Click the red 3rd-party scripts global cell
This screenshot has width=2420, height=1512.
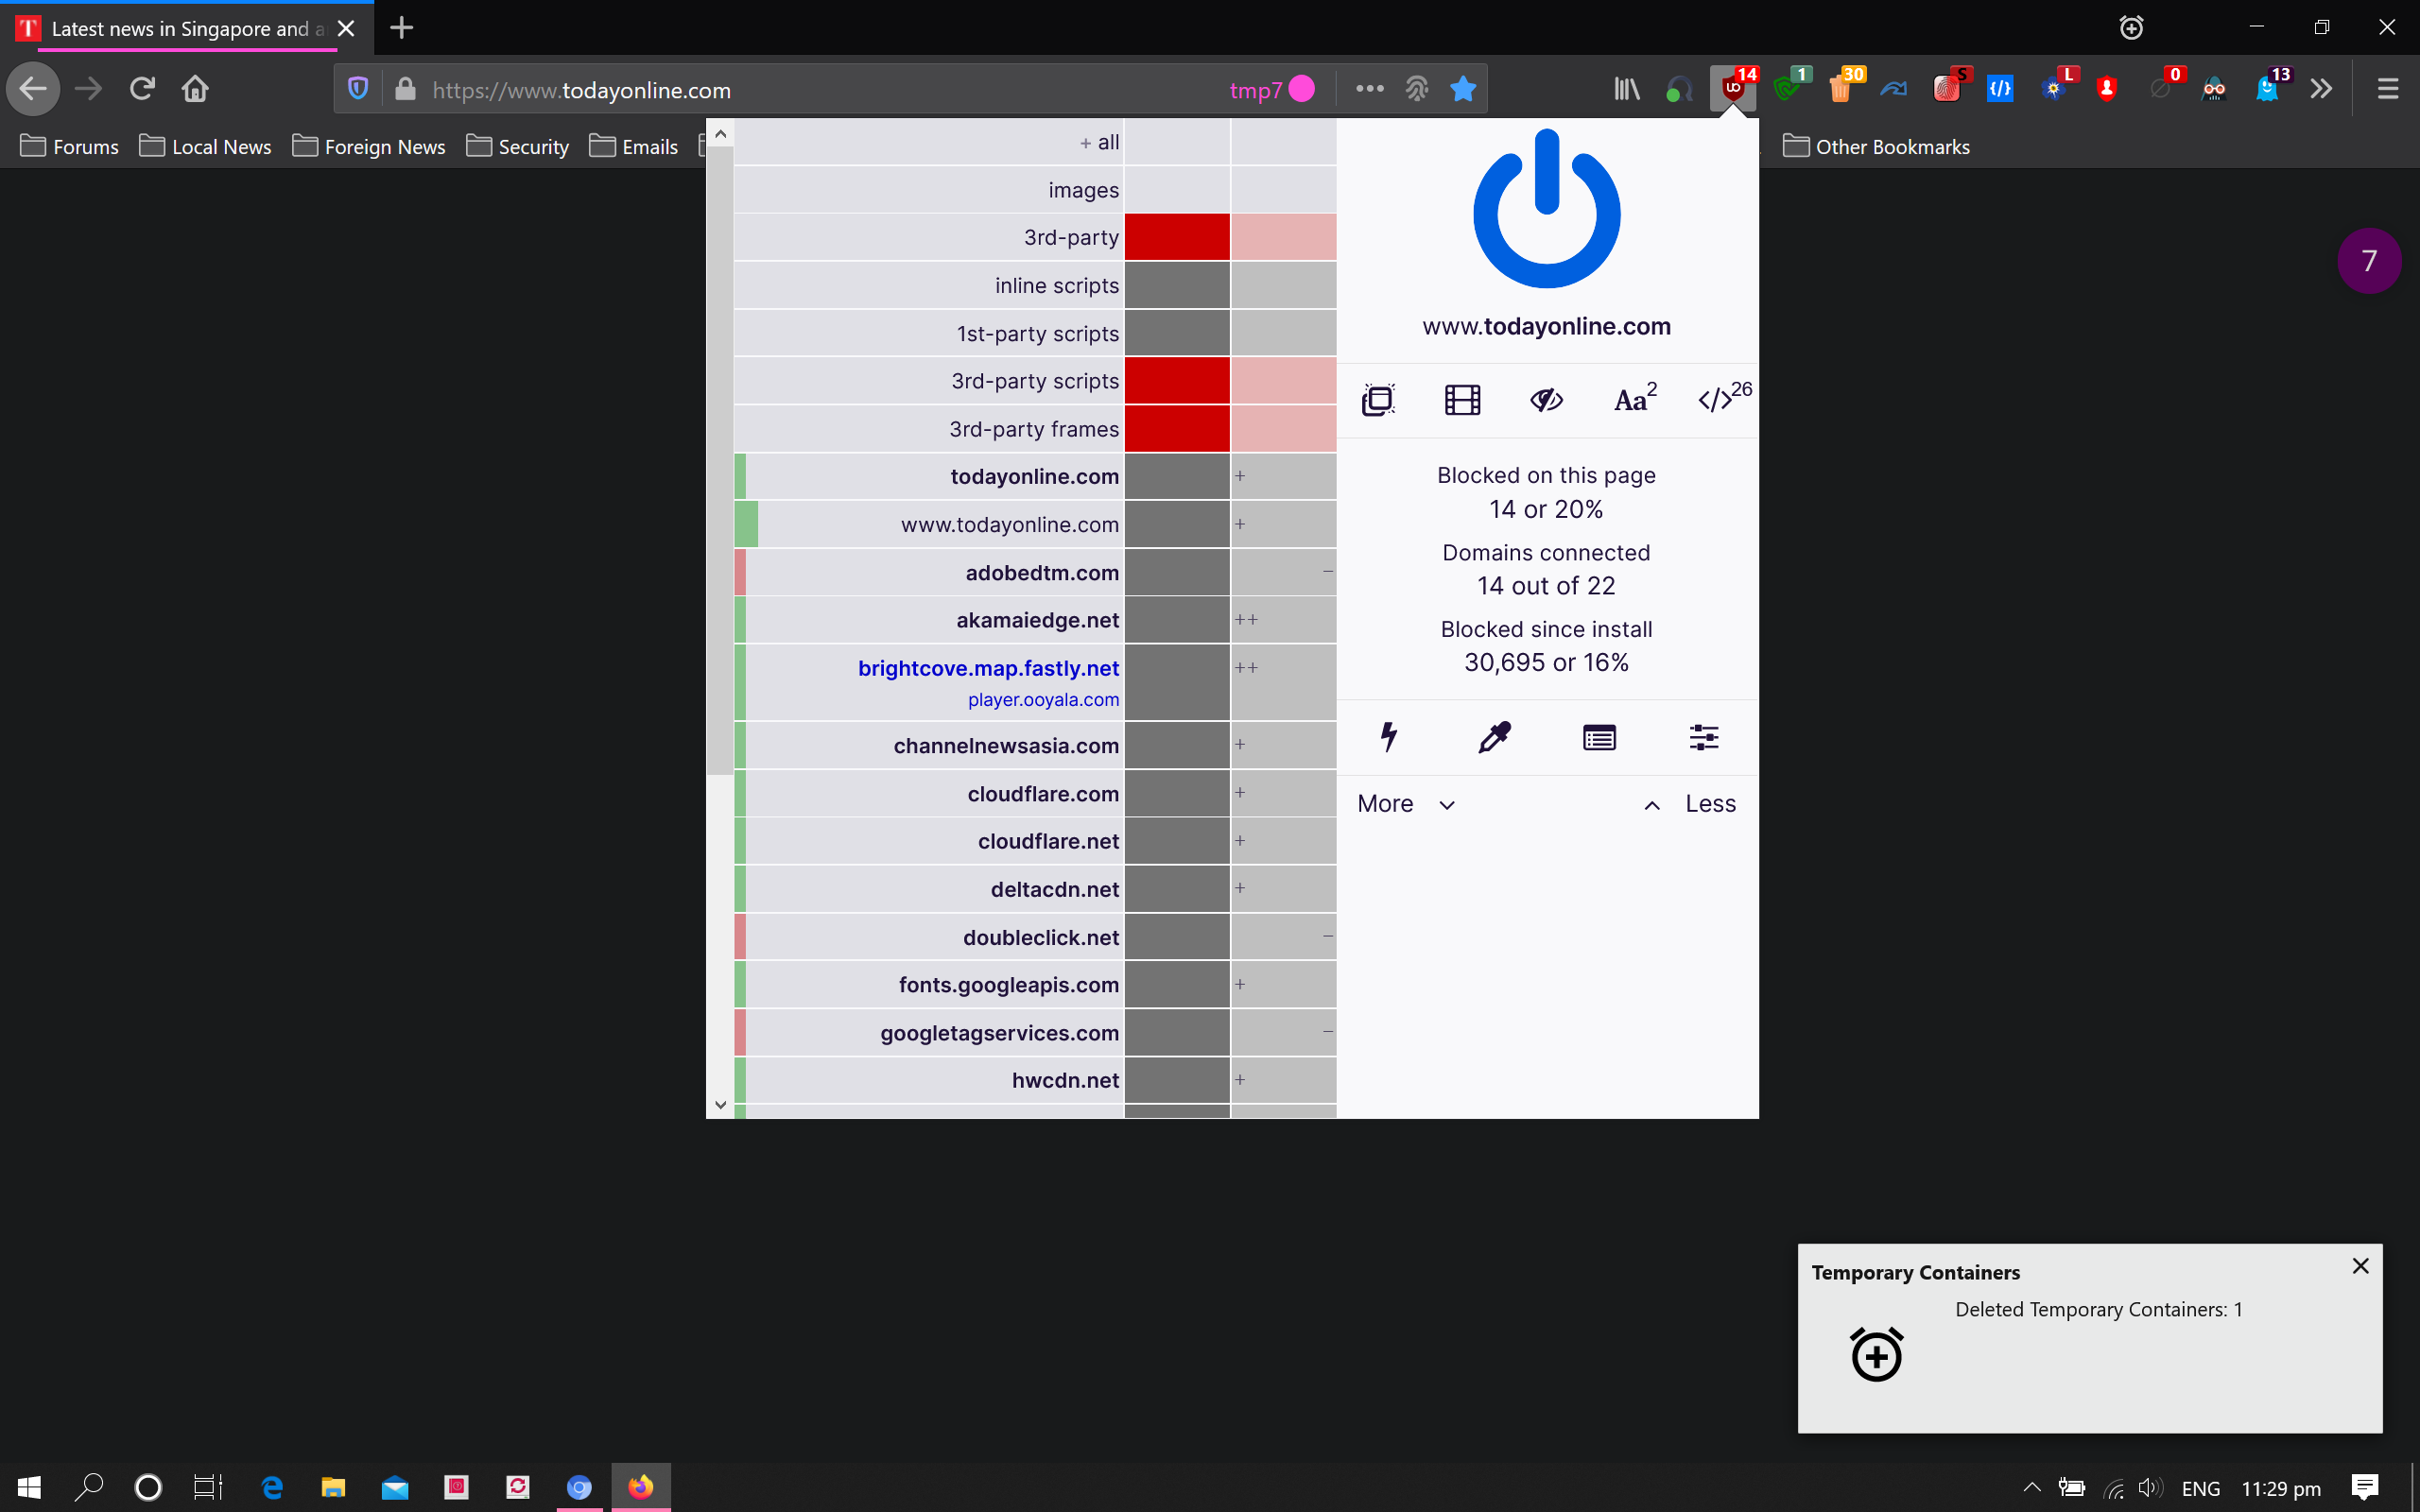[x=1176, y=381]
